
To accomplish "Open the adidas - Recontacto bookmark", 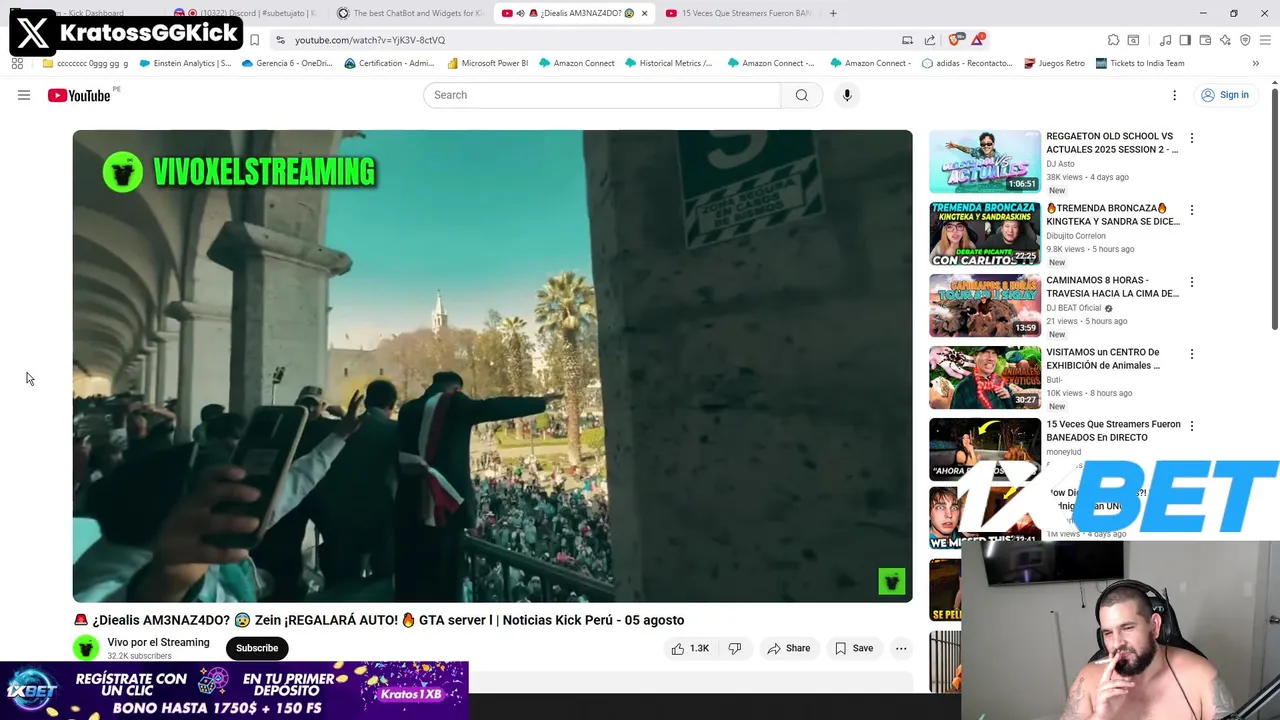I will [x=968, y=63].
